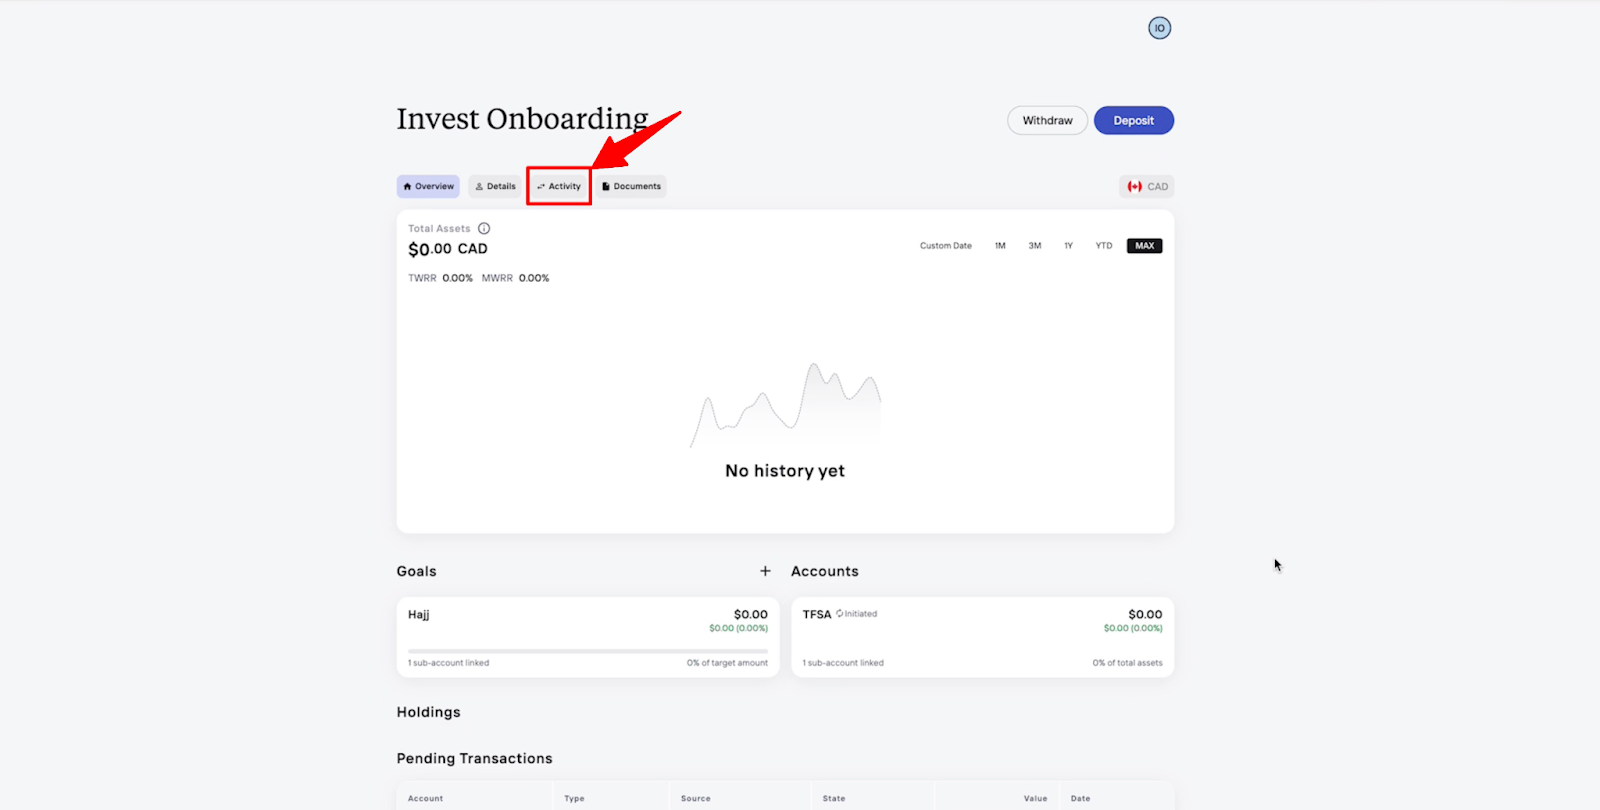1600x810 pixels.
Task: Select the 3M time range
Action: [1035, 246]
